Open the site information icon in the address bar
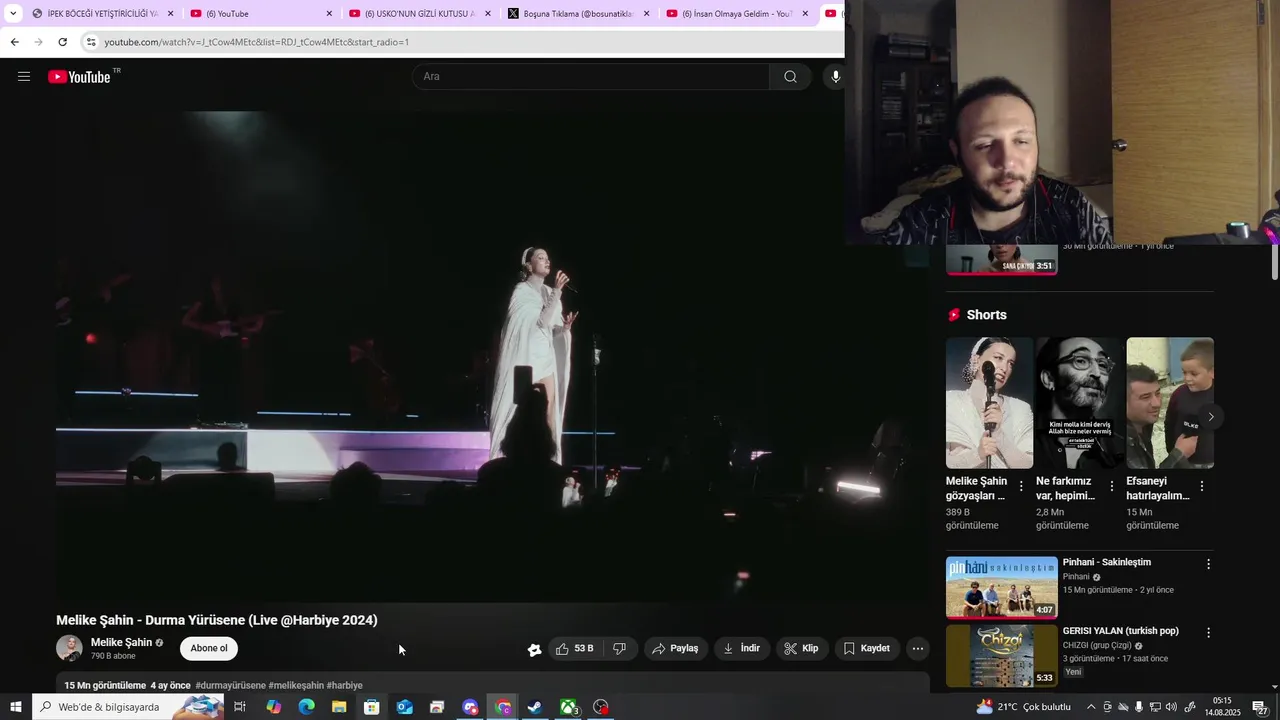Image resolution: width=1280 pixels, height=720 pixels. [x=91, y=42]
